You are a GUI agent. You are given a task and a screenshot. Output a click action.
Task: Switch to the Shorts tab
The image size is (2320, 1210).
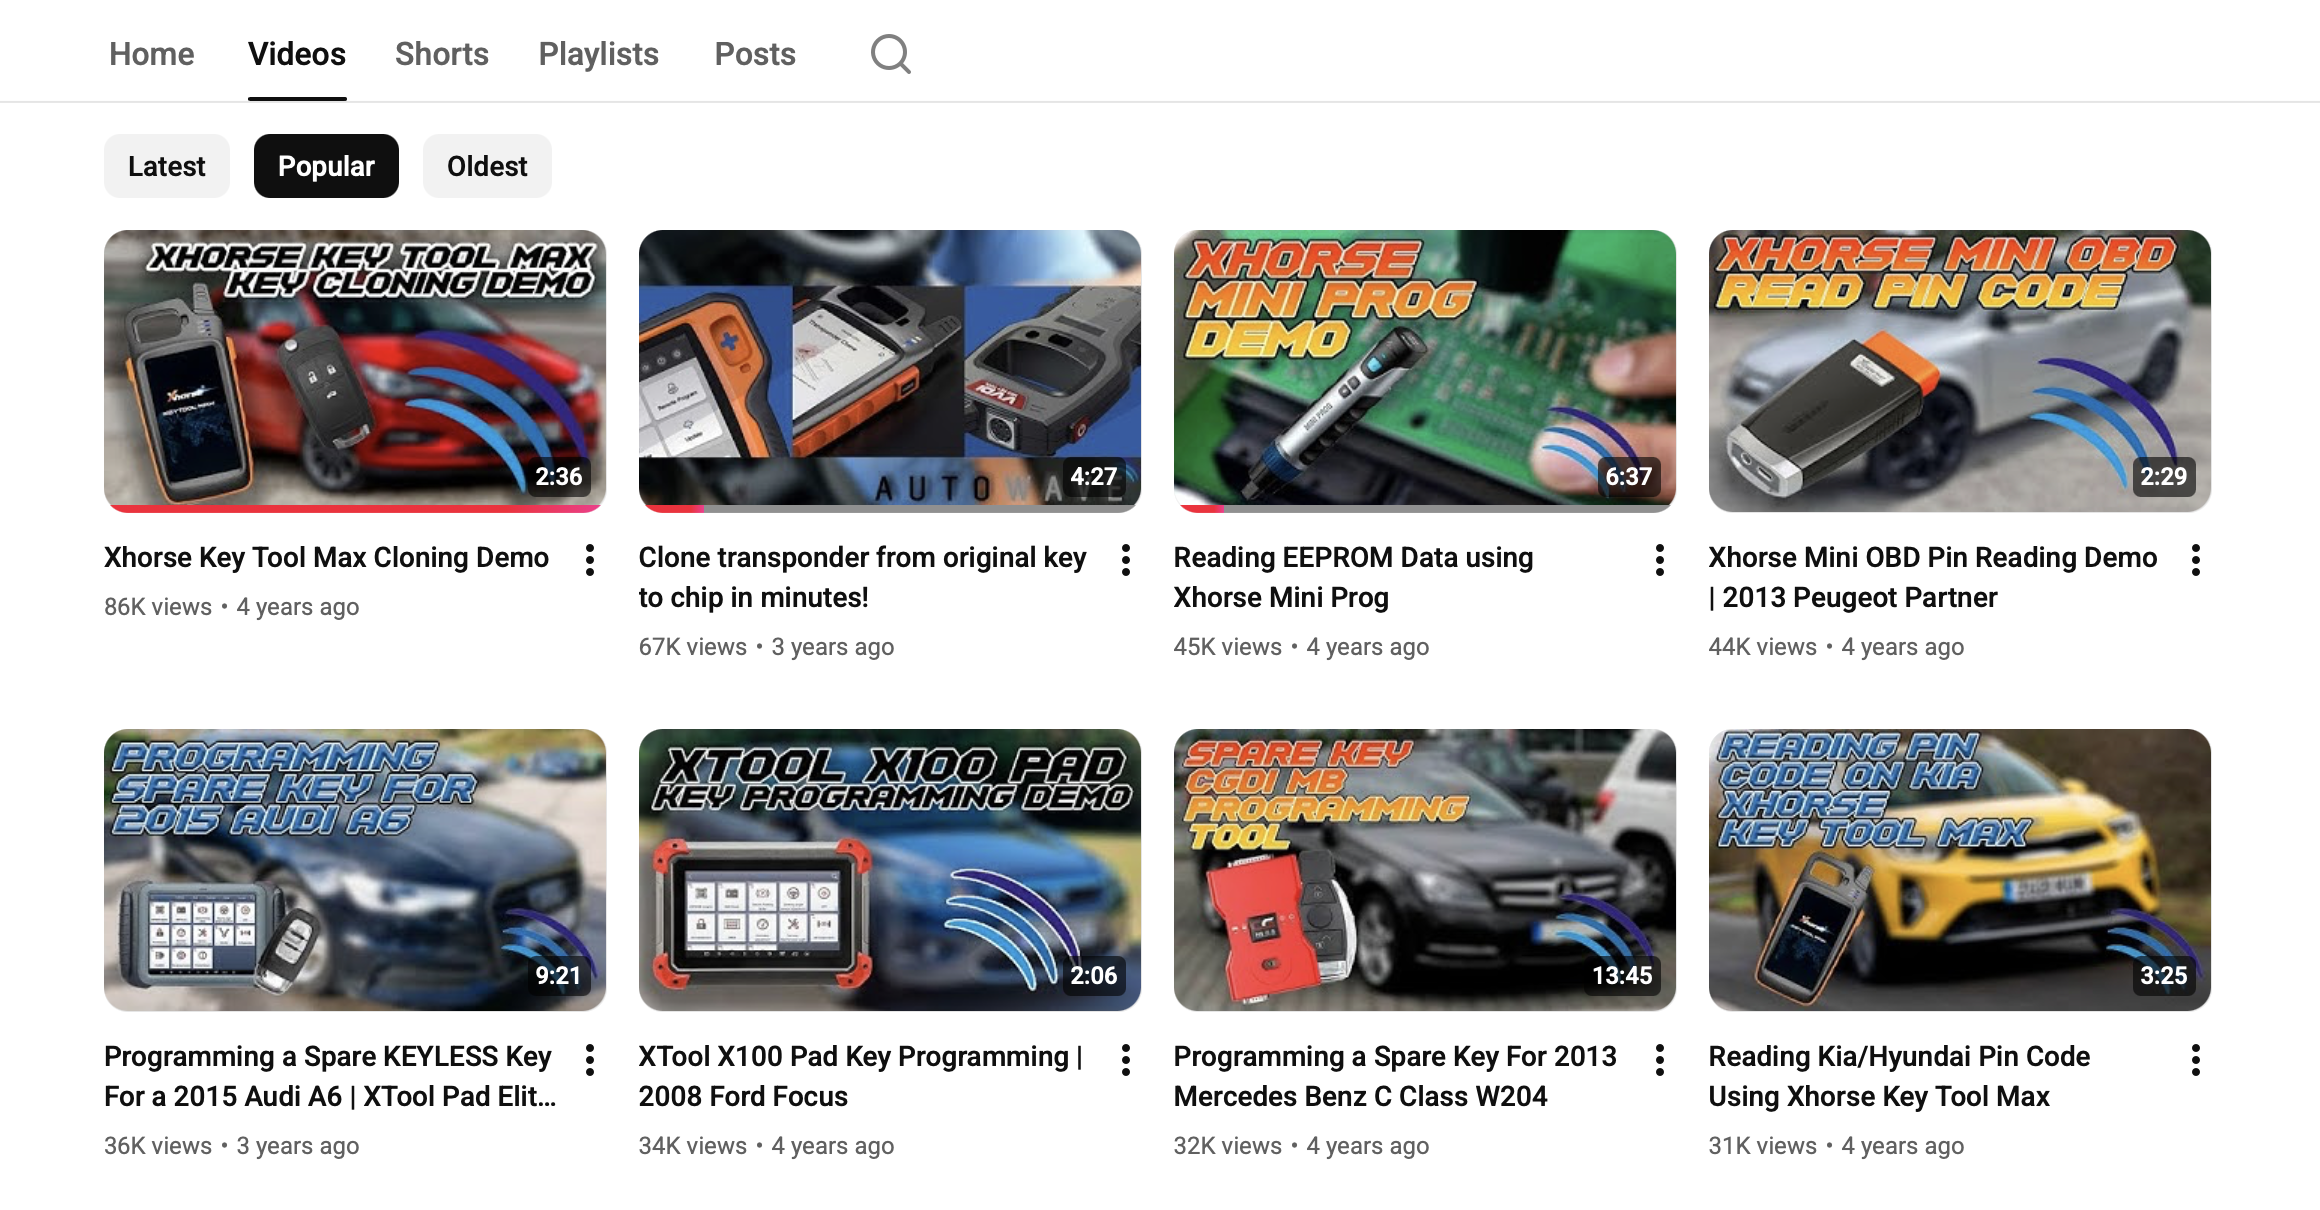point(441,53)
